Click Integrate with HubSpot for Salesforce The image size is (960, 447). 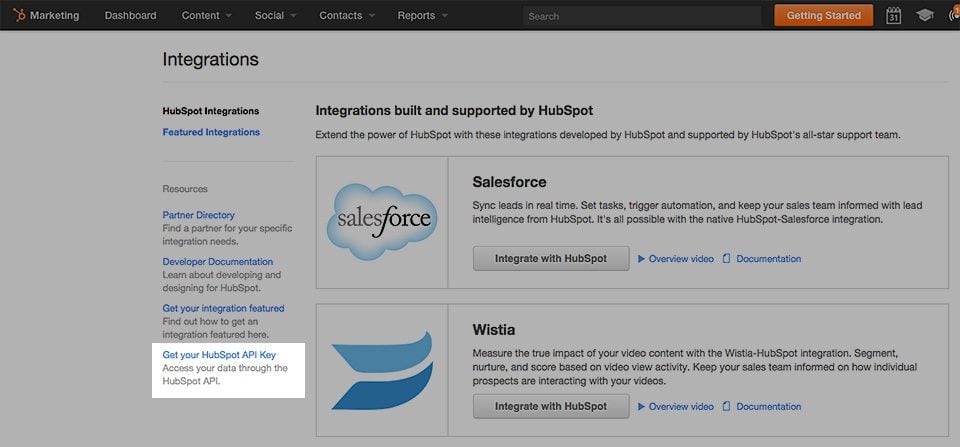click(x=551, y=258)
